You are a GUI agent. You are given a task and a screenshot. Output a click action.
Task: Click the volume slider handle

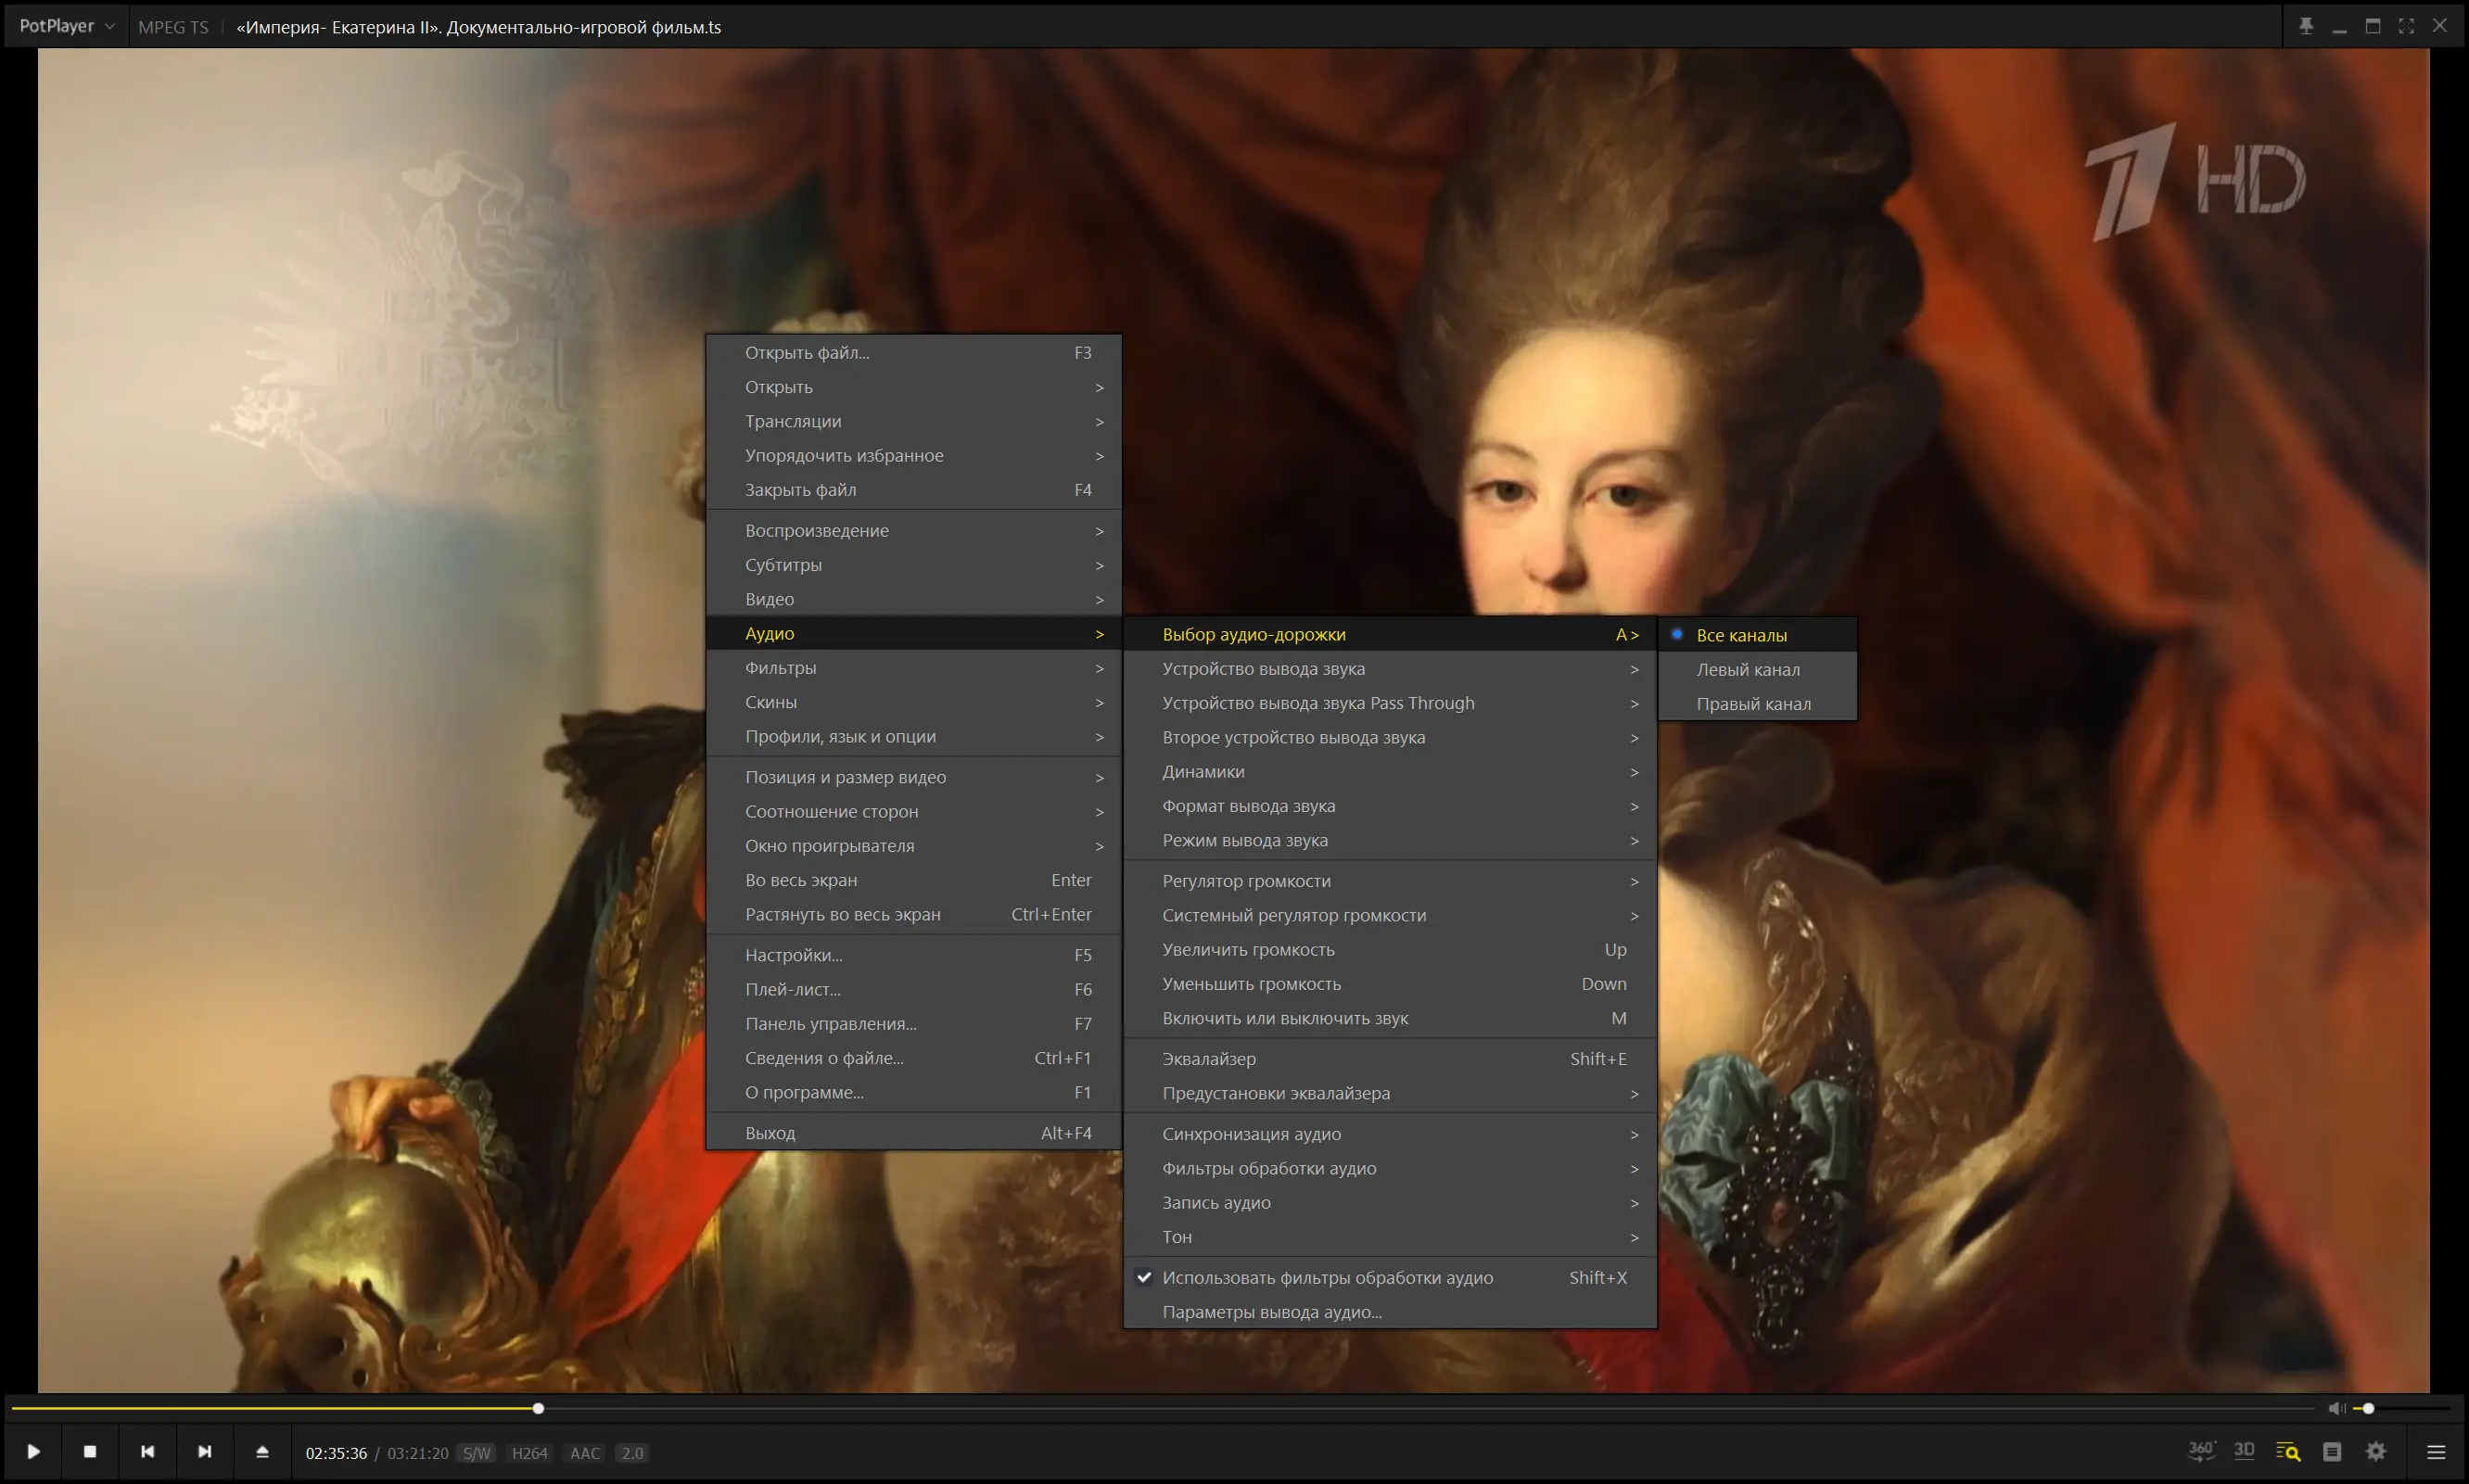(2368, 1408)
